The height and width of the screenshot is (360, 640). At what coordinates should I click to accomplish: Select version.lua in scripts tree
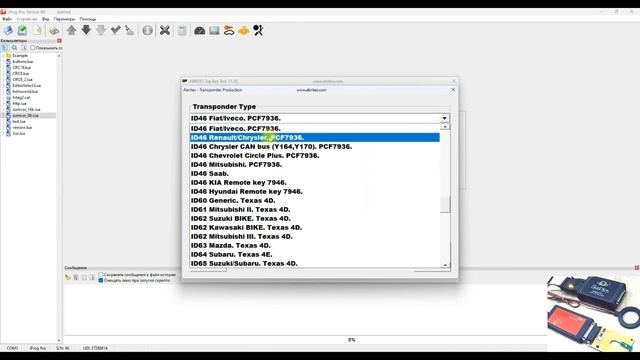click(x=22, y=127)
